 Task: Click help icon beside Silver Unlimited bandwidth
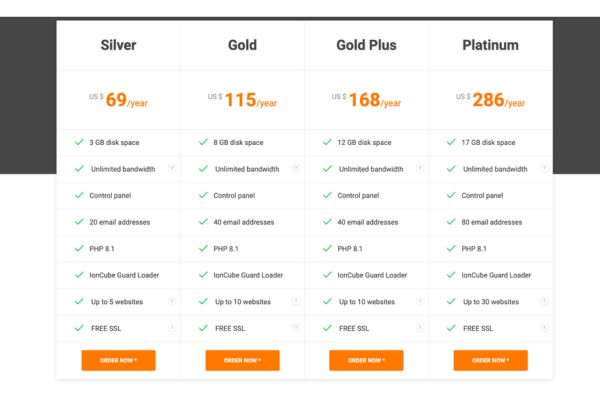tap(172, 169)
